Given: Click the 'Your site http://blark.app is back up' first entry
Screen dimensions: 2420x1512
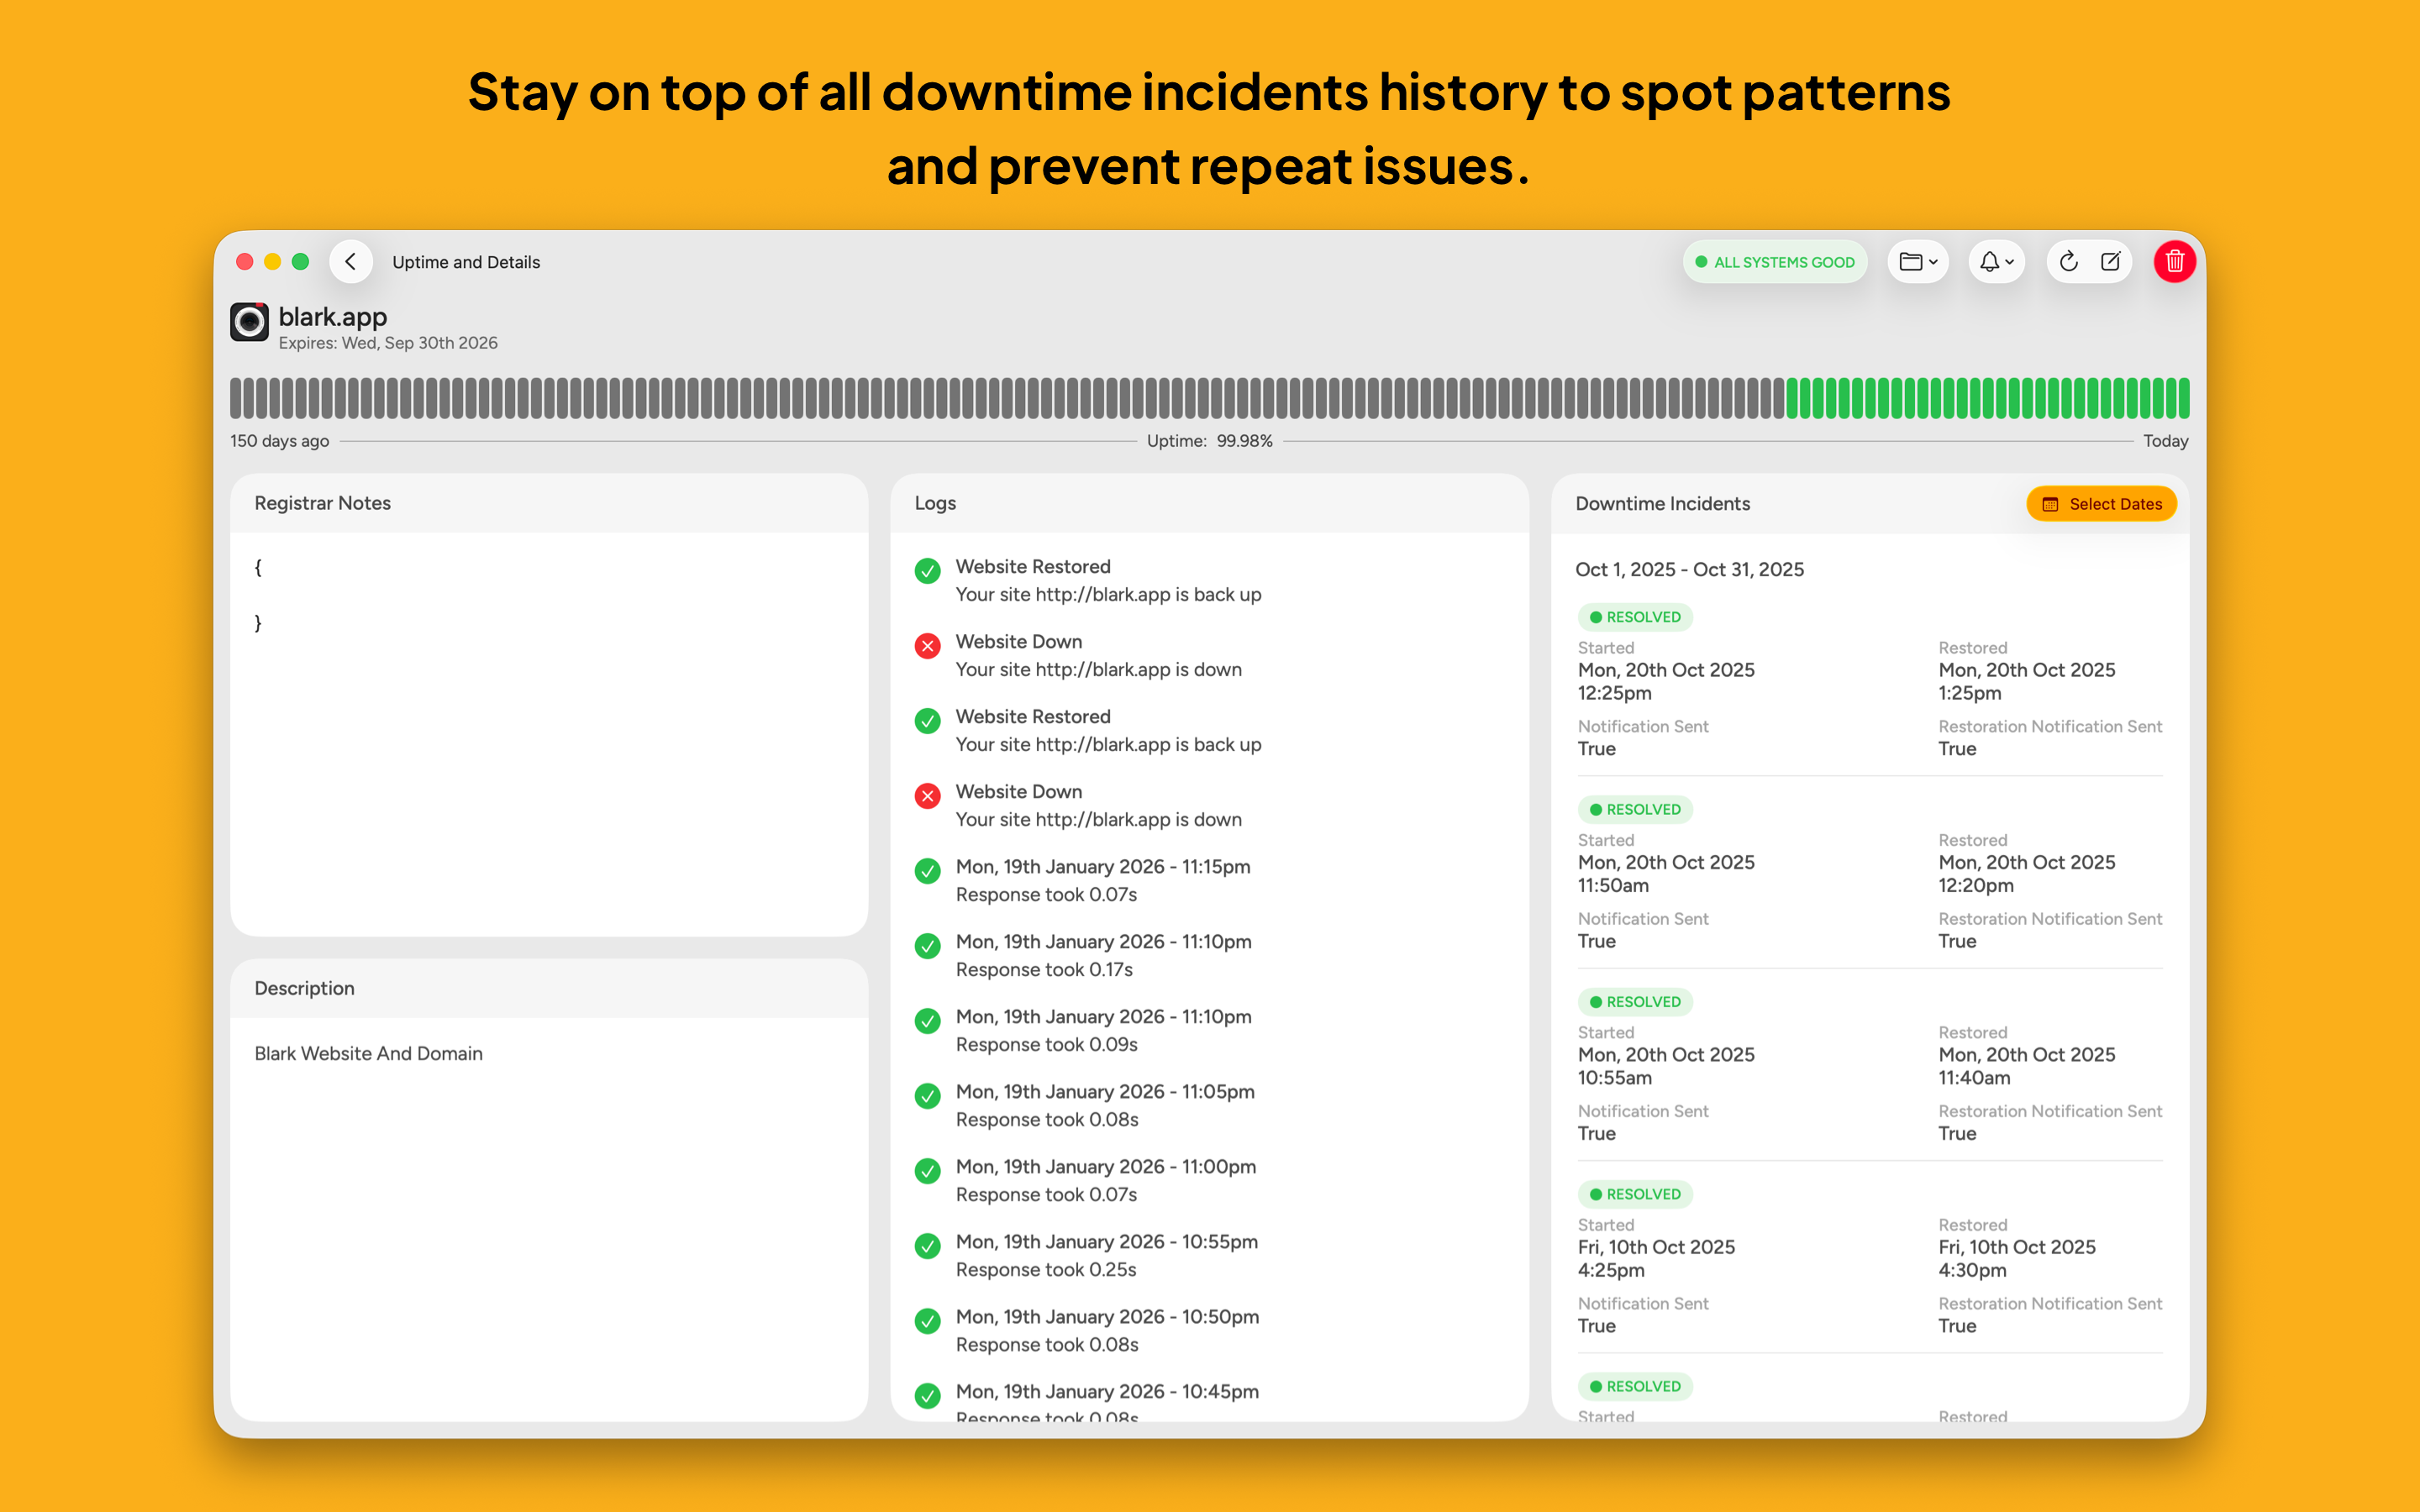Looking at the screenshot, I should (x=1108, y=594).
